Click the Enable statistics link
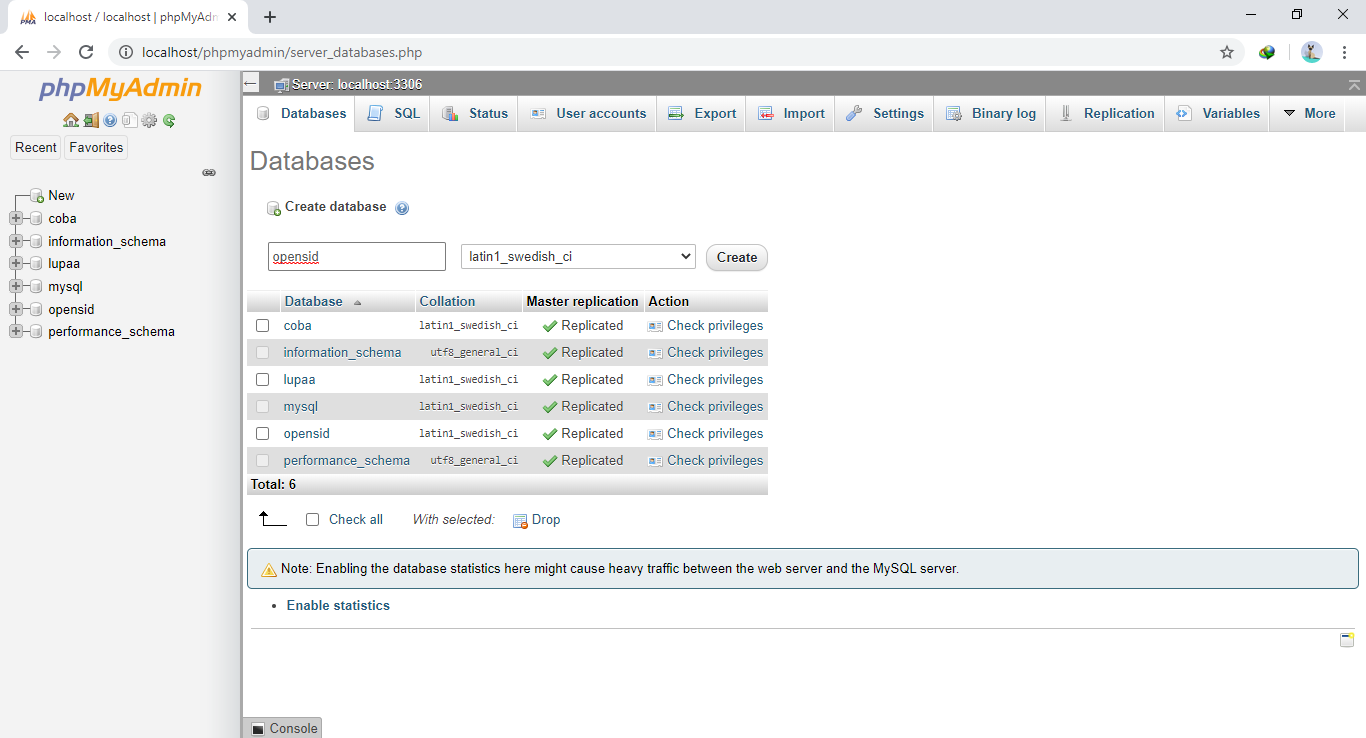Screen dimensions: 1366x738 click(x=338, y=605)
